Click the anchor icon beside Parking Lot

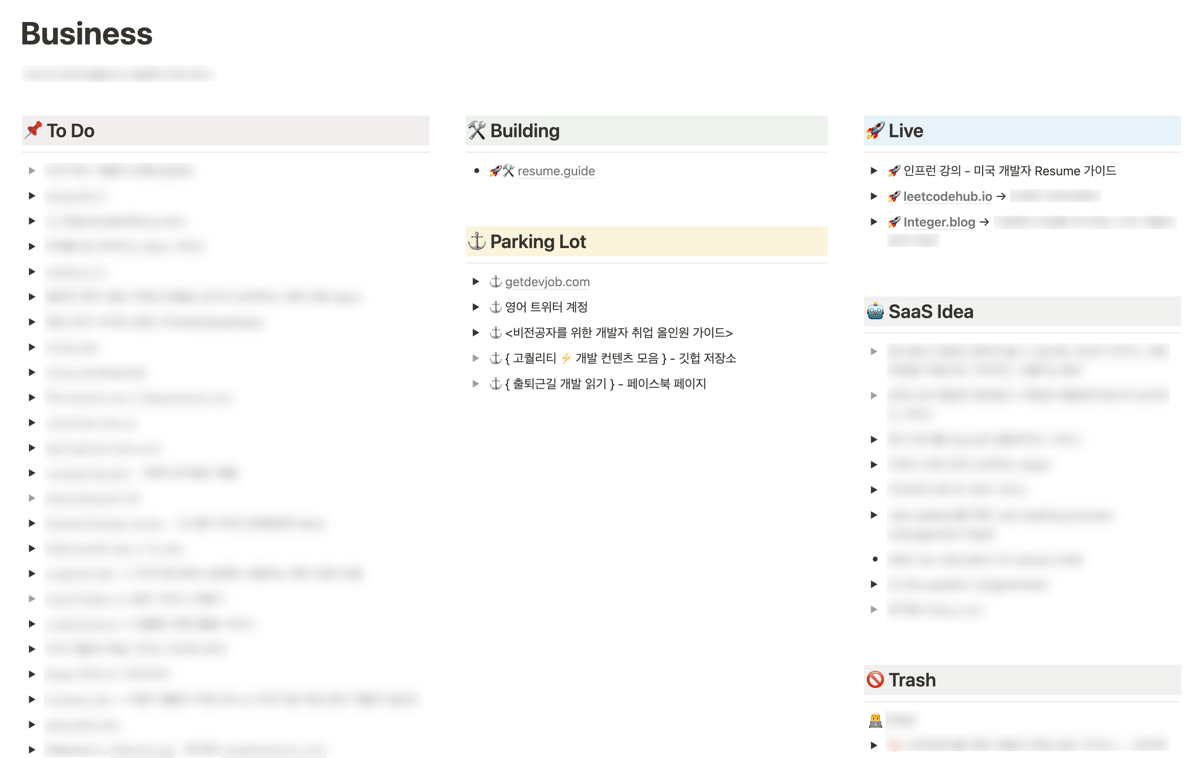pyautogui.click(x=477, y=241)
